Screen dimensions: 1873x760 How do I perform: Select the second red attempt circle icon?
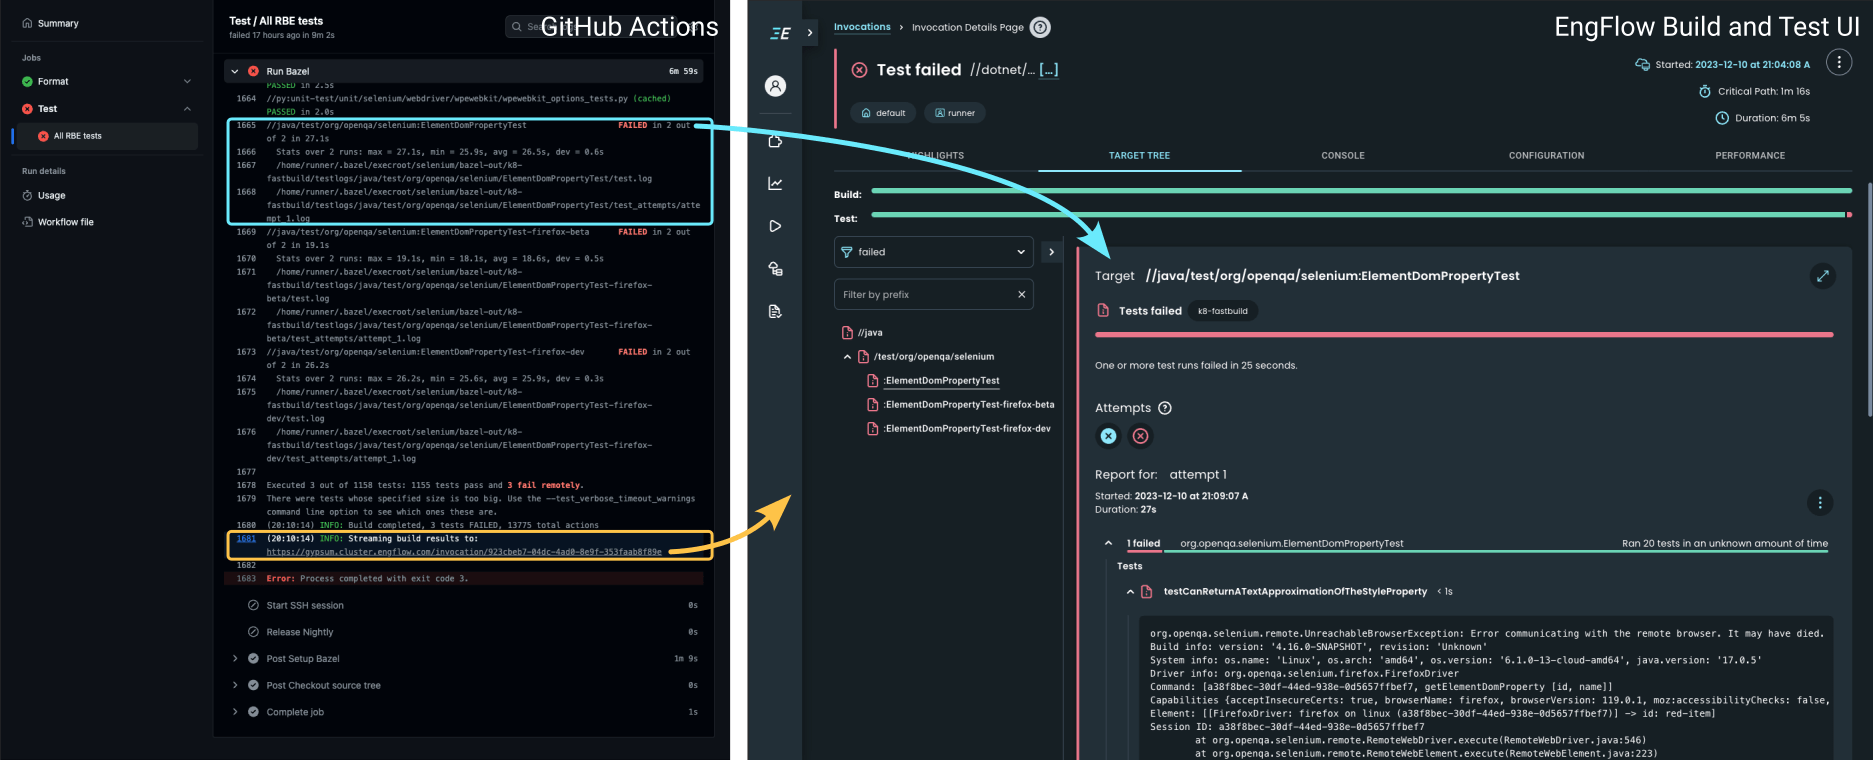1140,436
